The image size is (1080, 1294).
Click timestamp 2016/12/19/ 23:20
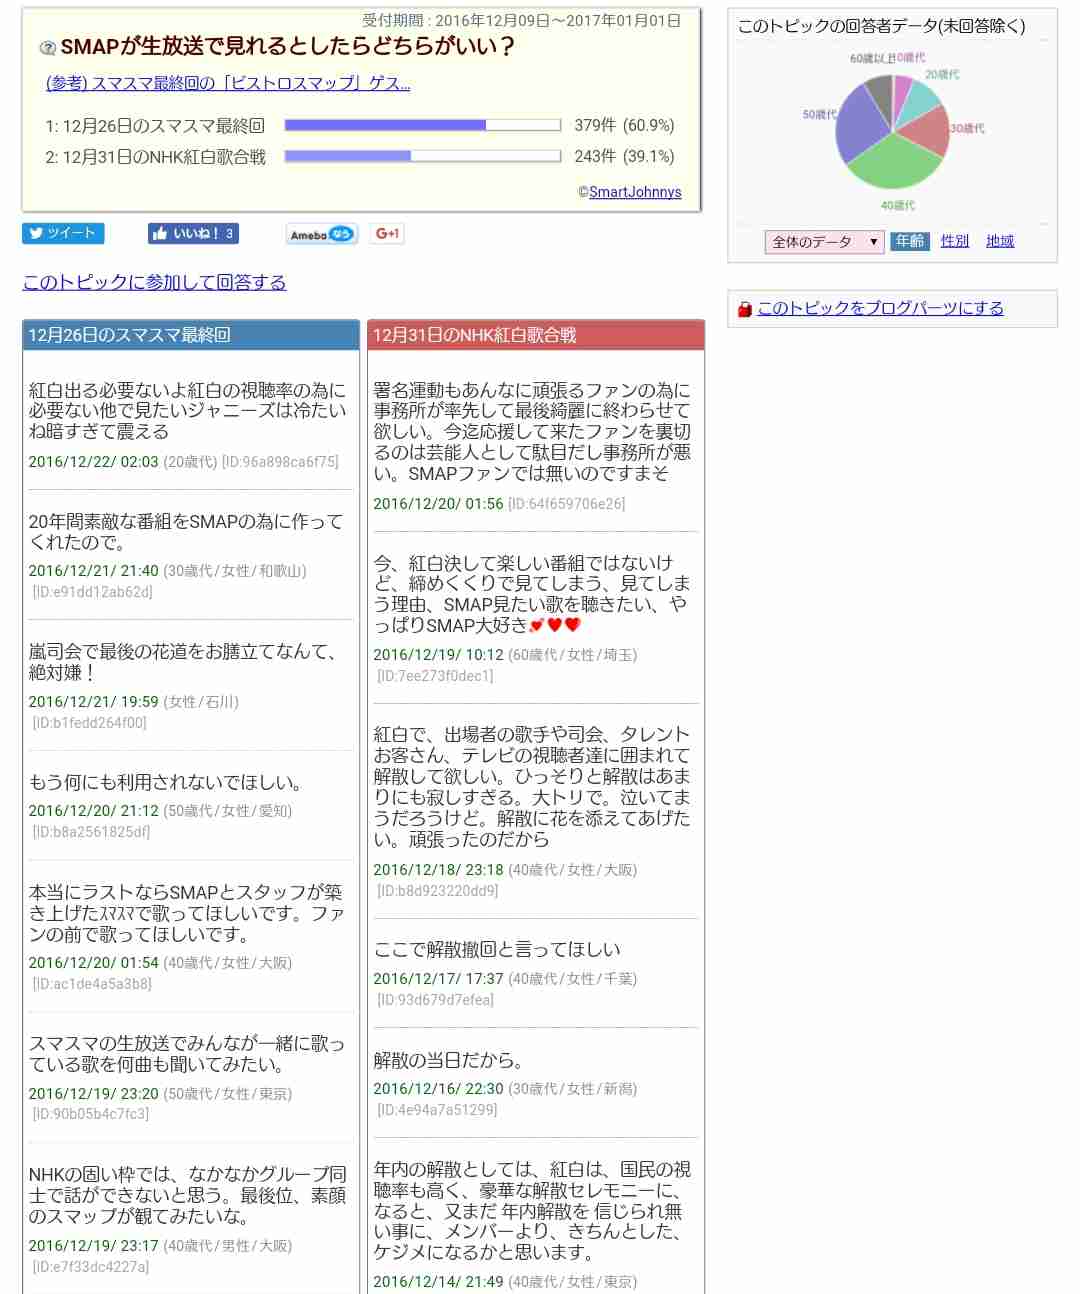[x=93, y=1094]
